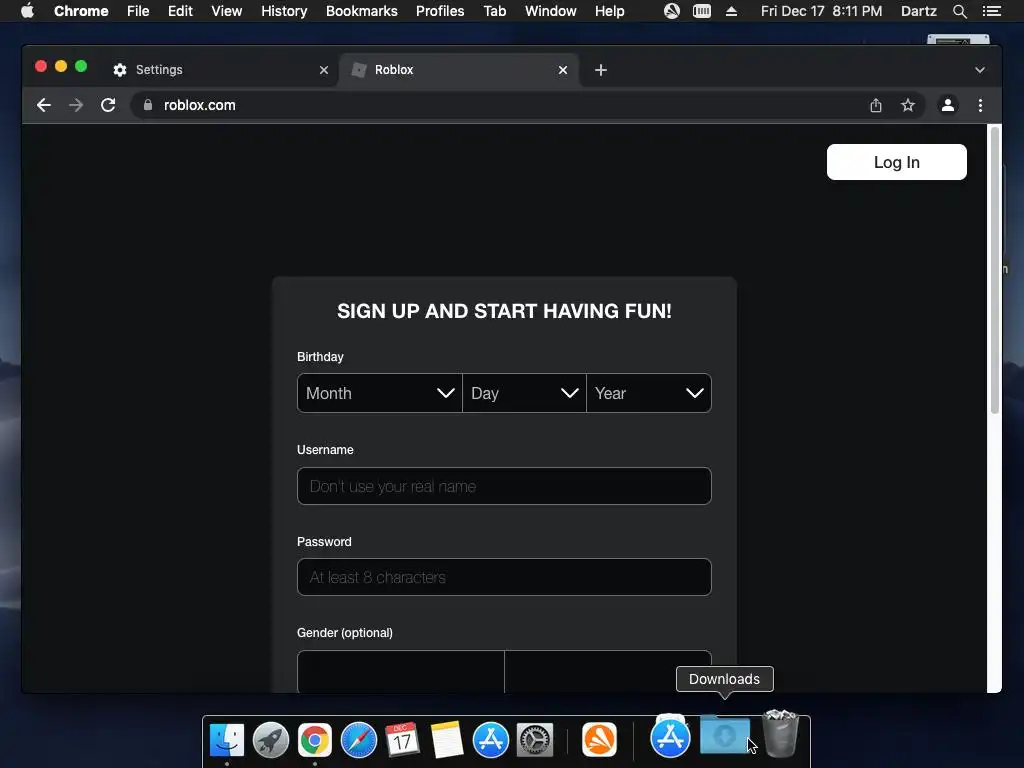
Task: Bookmark this tab with star icon
Action: 908,105
